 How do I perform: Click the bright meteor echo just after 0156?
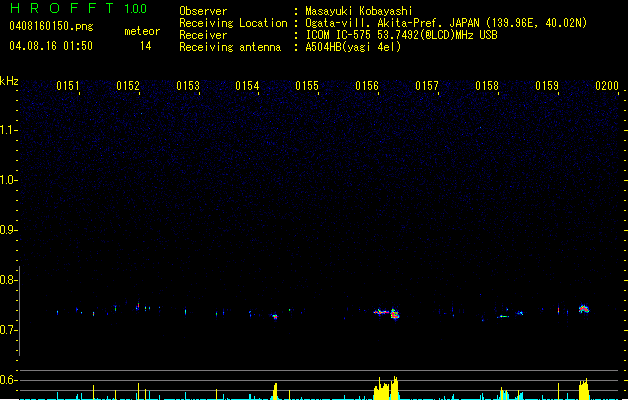pos(395,314)
